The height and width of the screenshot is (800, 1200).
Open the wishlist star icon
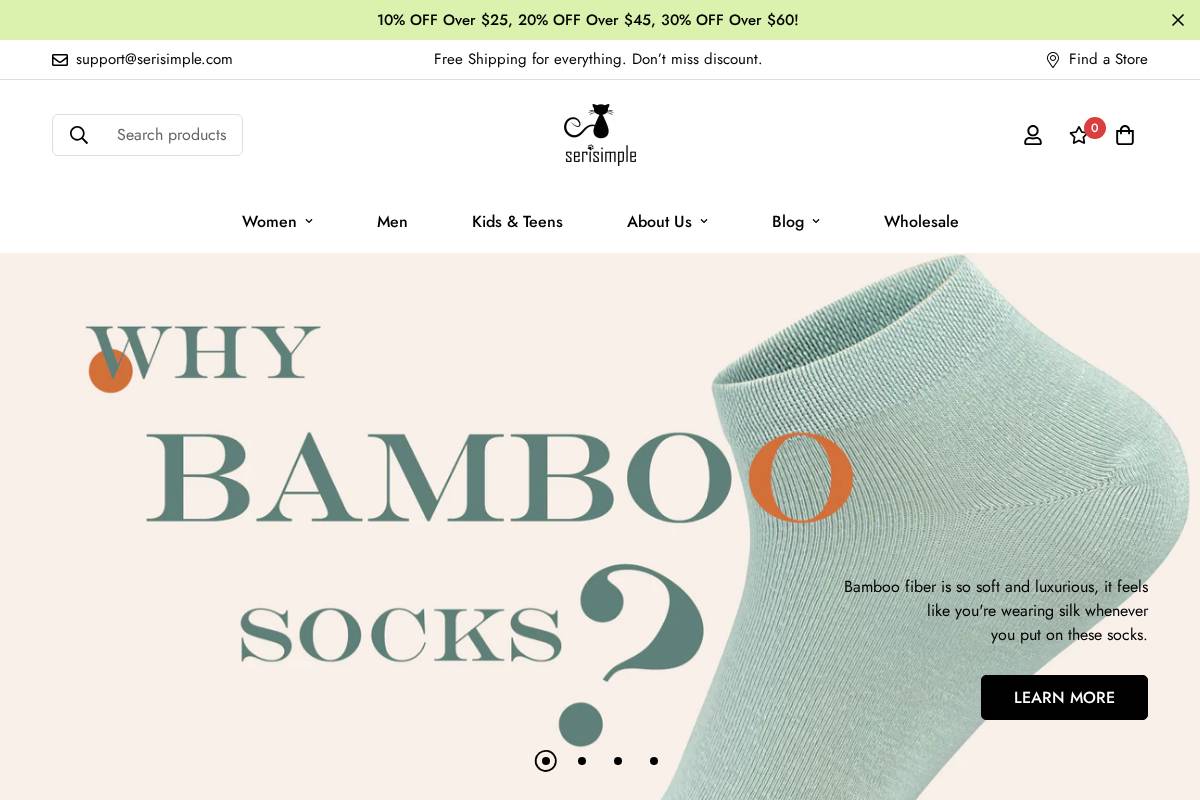coord(1078,135)
